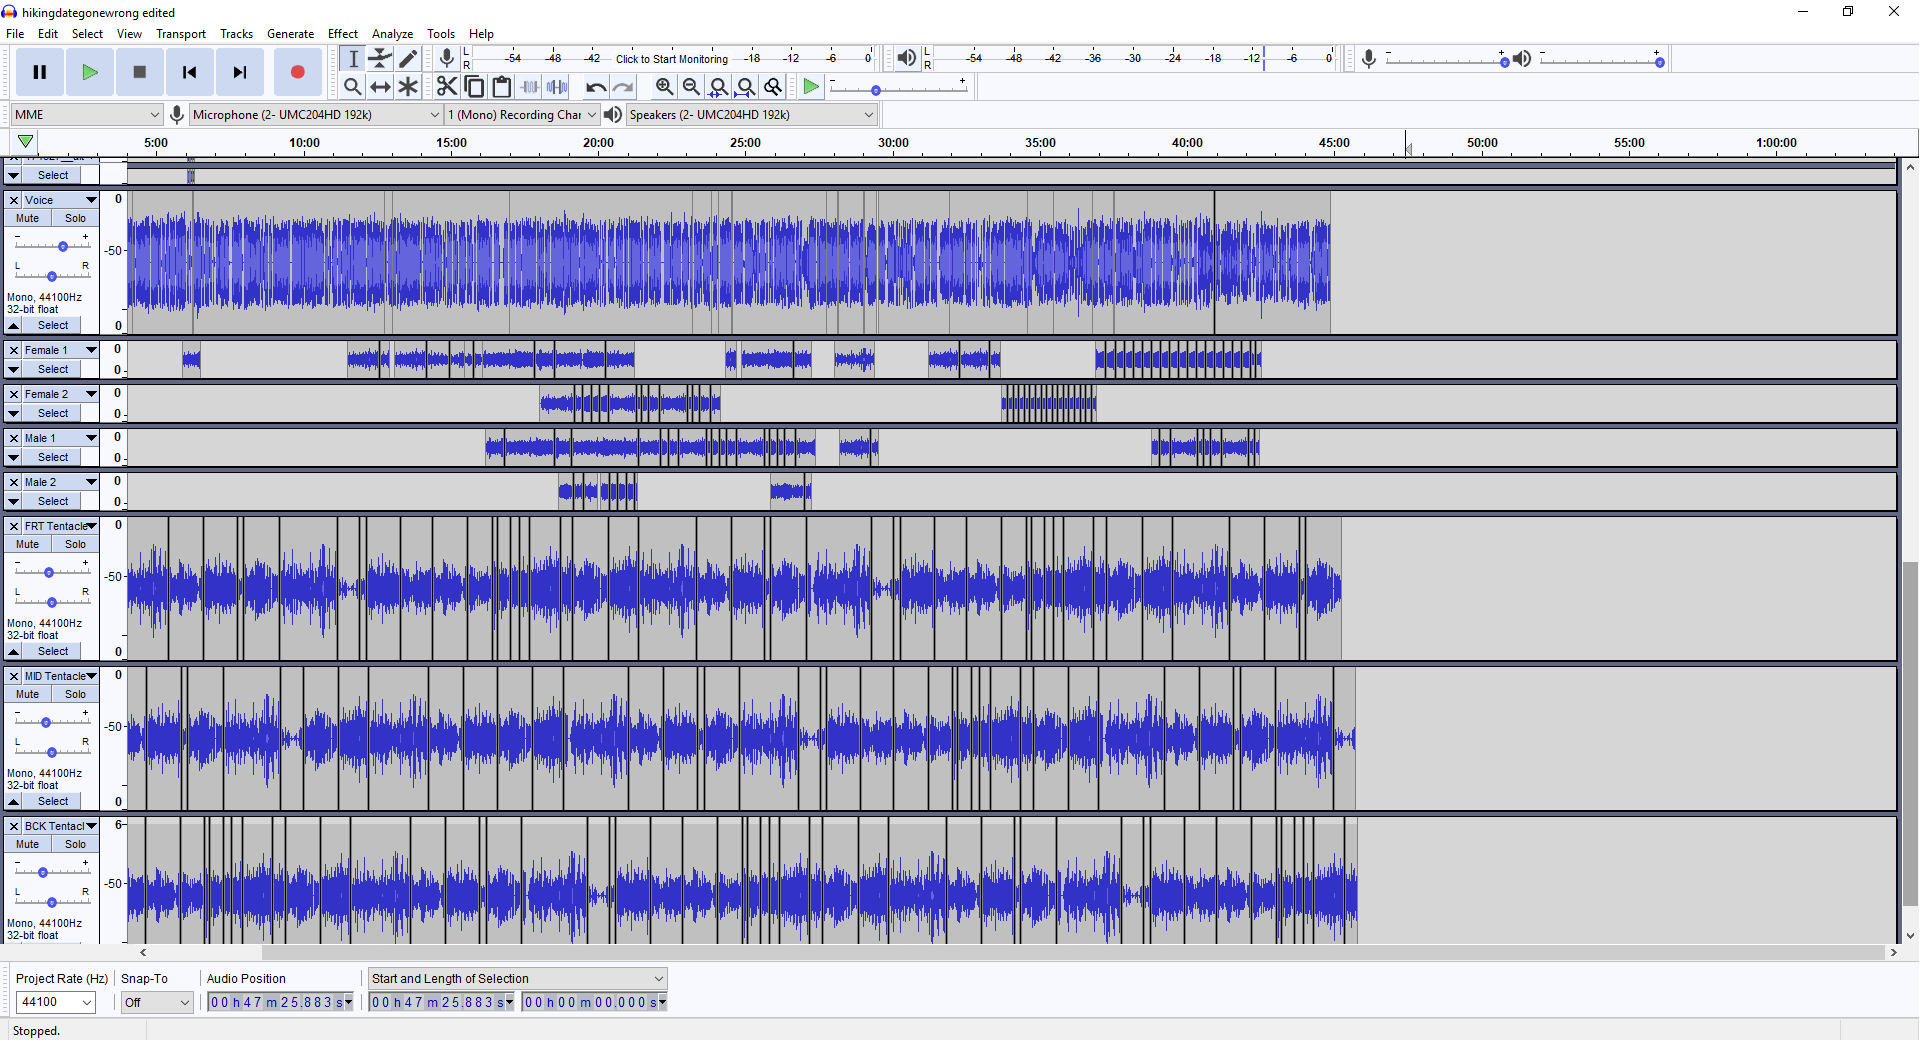This screenshot has width=1922, height=1040.
Task: Open the MME audio host dropdown
Action: (86, 115)
